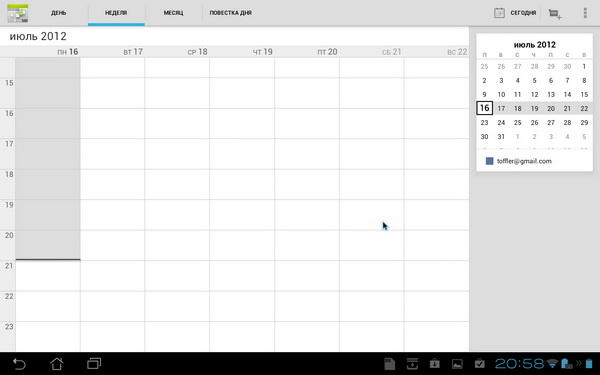This screenshot has height=375, width=600.
Task: Toggle the toffler@gmail.com calendar color square
Action: click(489, 161)
